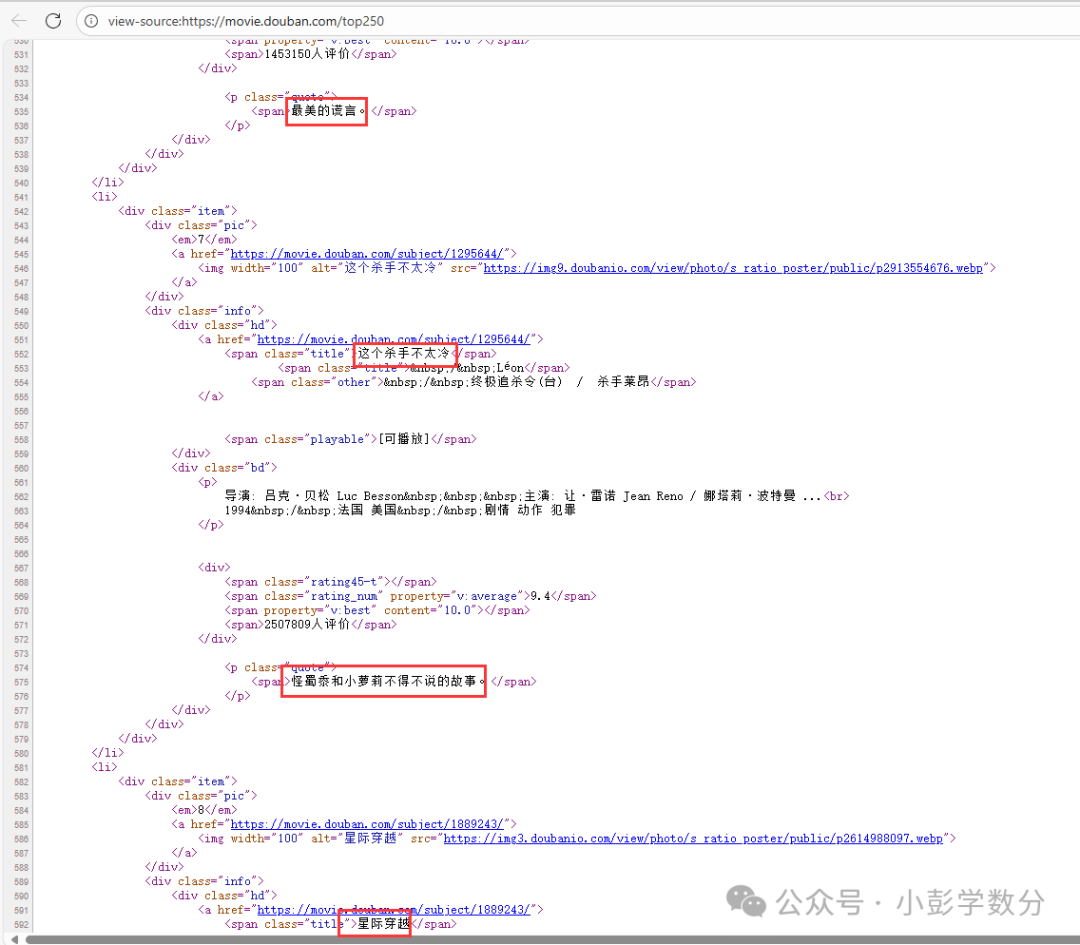Open subject/1295644 link on line 551
The image size is (1080, 945).
[x=393, y=339]
